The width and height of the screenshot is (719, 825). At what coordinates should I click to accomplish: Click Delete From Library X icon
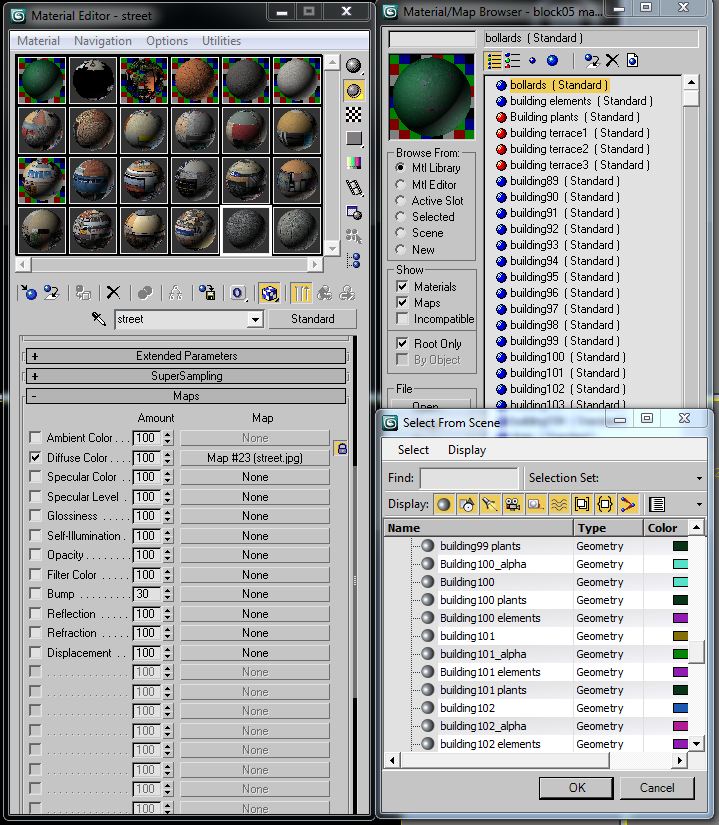click(612, 61)
